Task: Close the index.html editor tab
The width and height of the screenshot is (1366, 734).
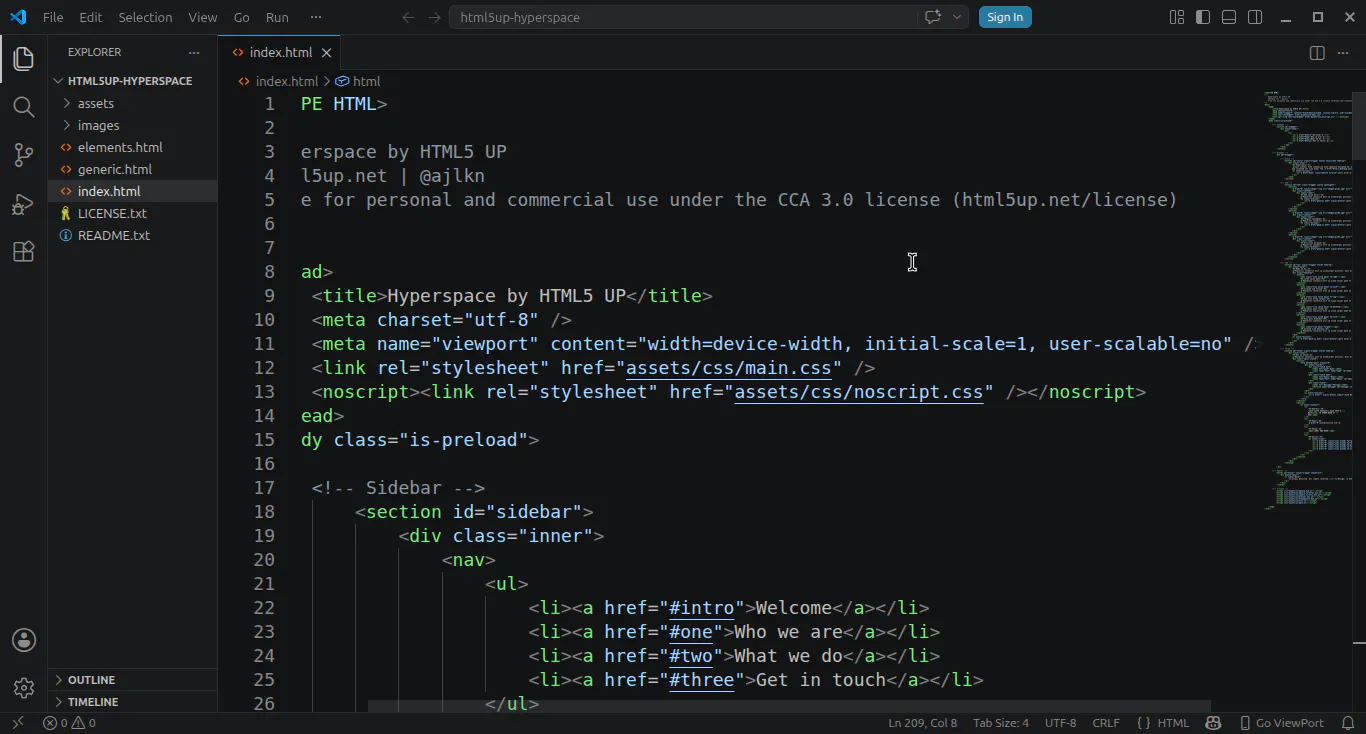Action: [327, 53]
